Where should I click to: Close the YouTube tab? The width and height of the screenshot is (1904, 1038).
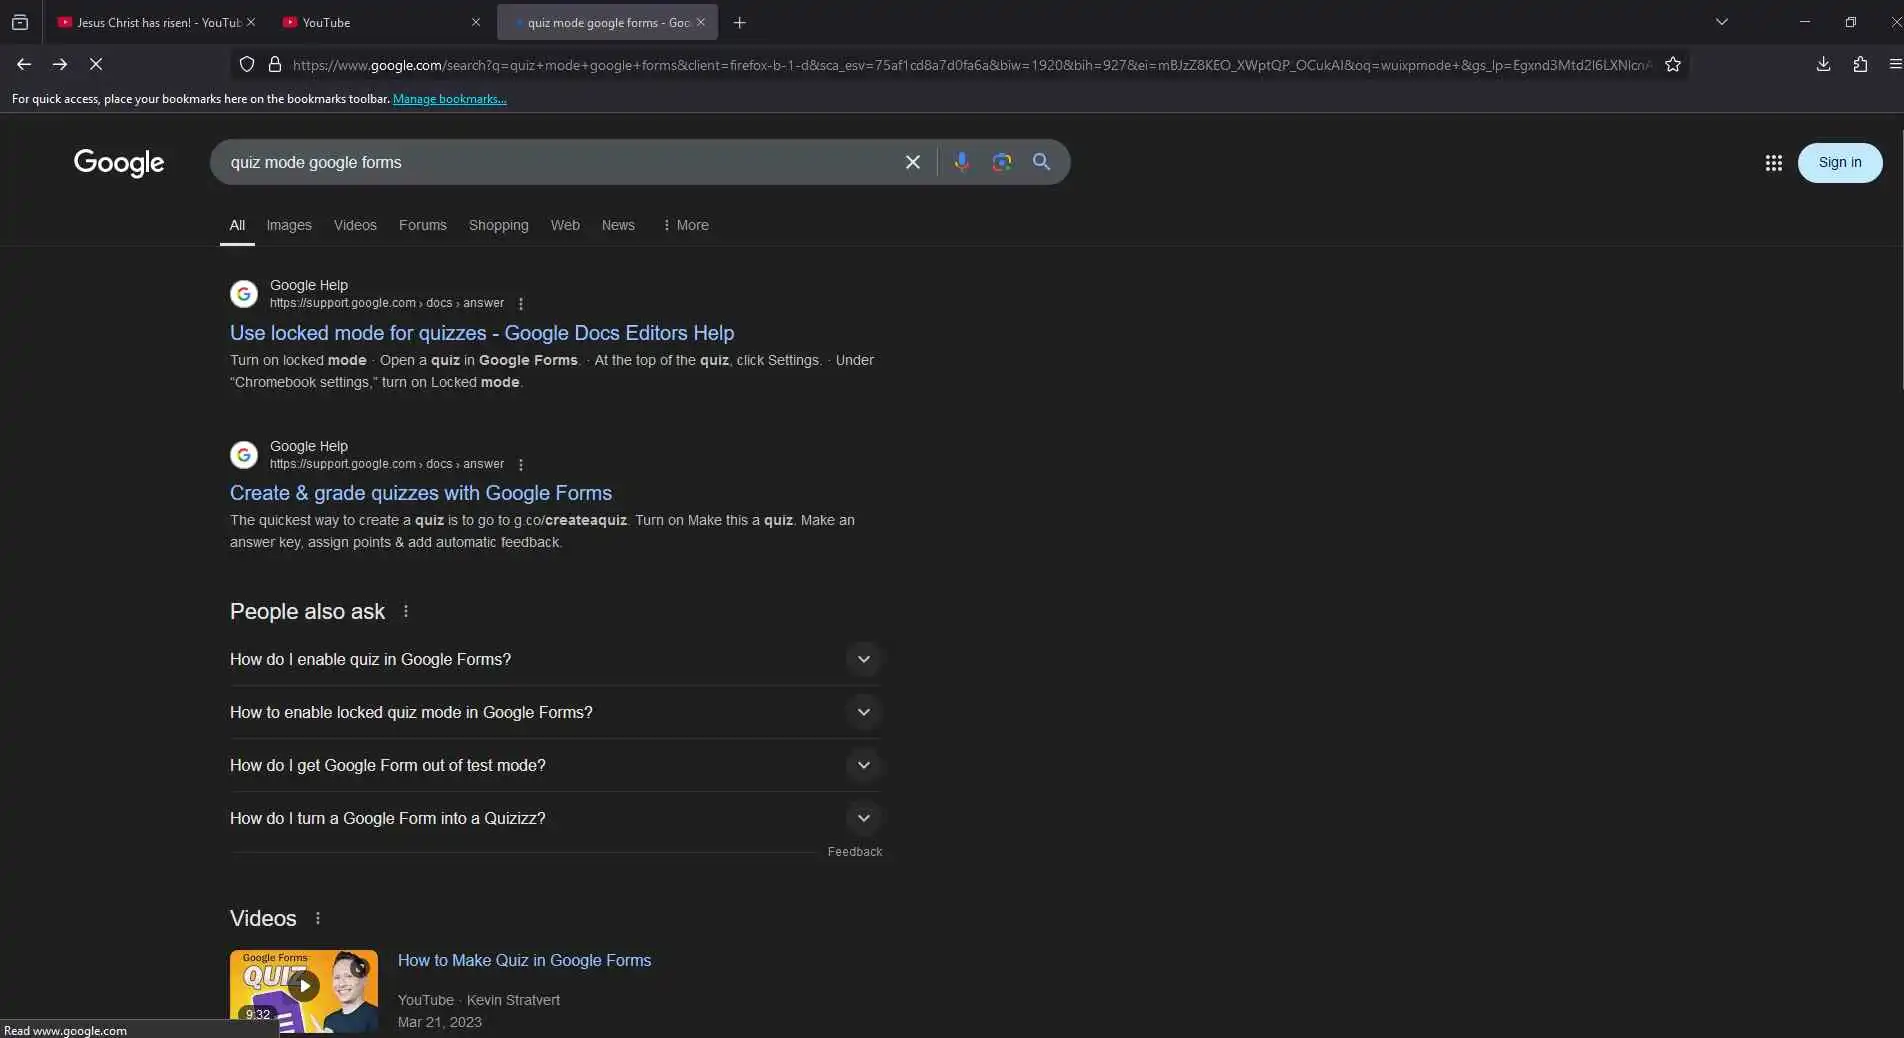click(476, 22)
